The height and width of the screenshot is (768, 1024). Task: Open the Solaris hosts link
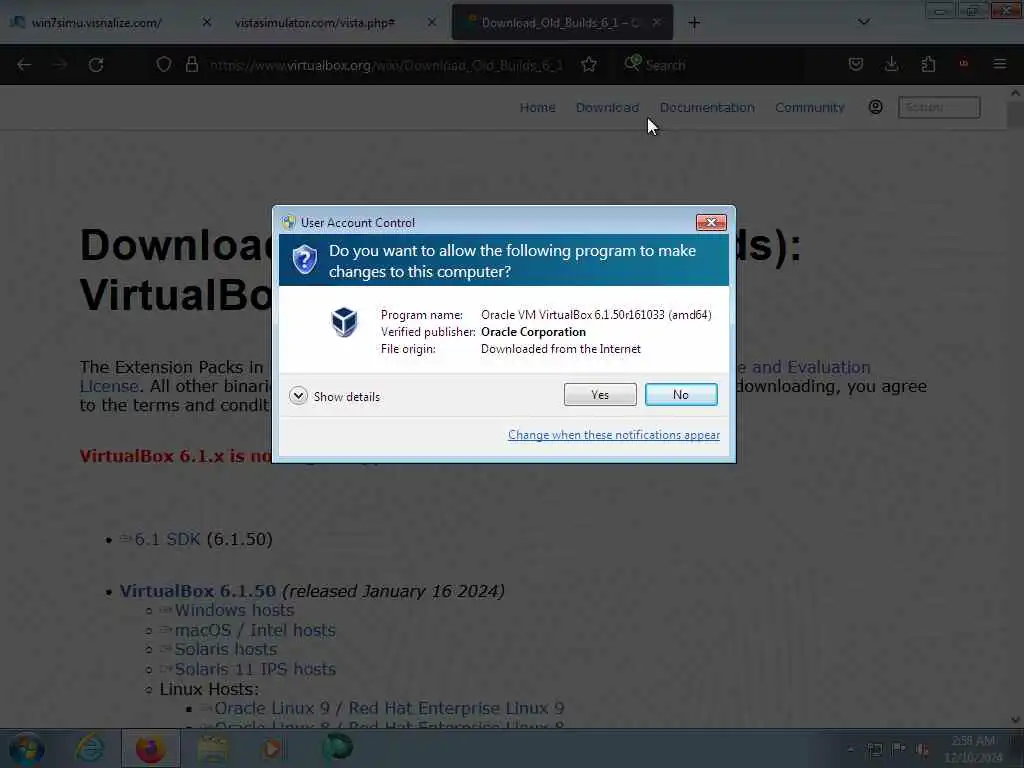[226, 649]
